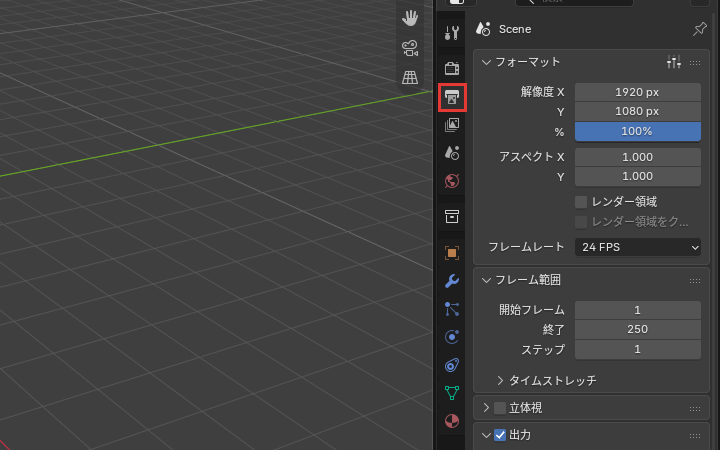Open the Object Constraints tab
Image resolution: width=720 pixels, height=450 pixels.
tap(452, 365)
